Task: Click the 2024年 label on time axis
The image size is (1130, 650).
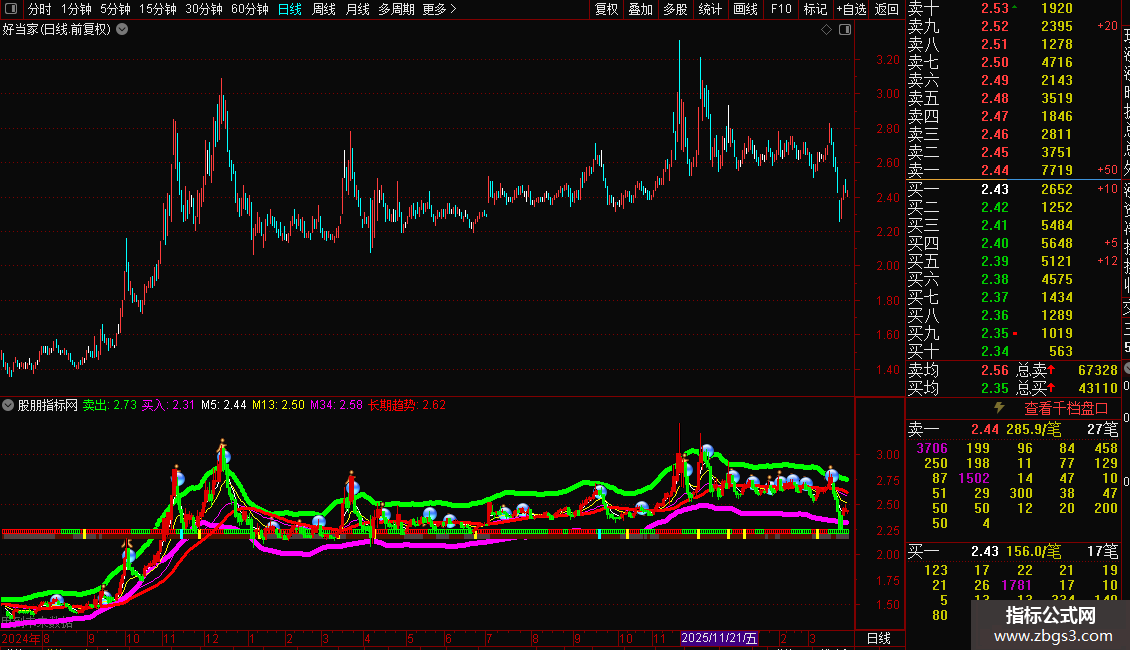Action: (x=21, y=638)
